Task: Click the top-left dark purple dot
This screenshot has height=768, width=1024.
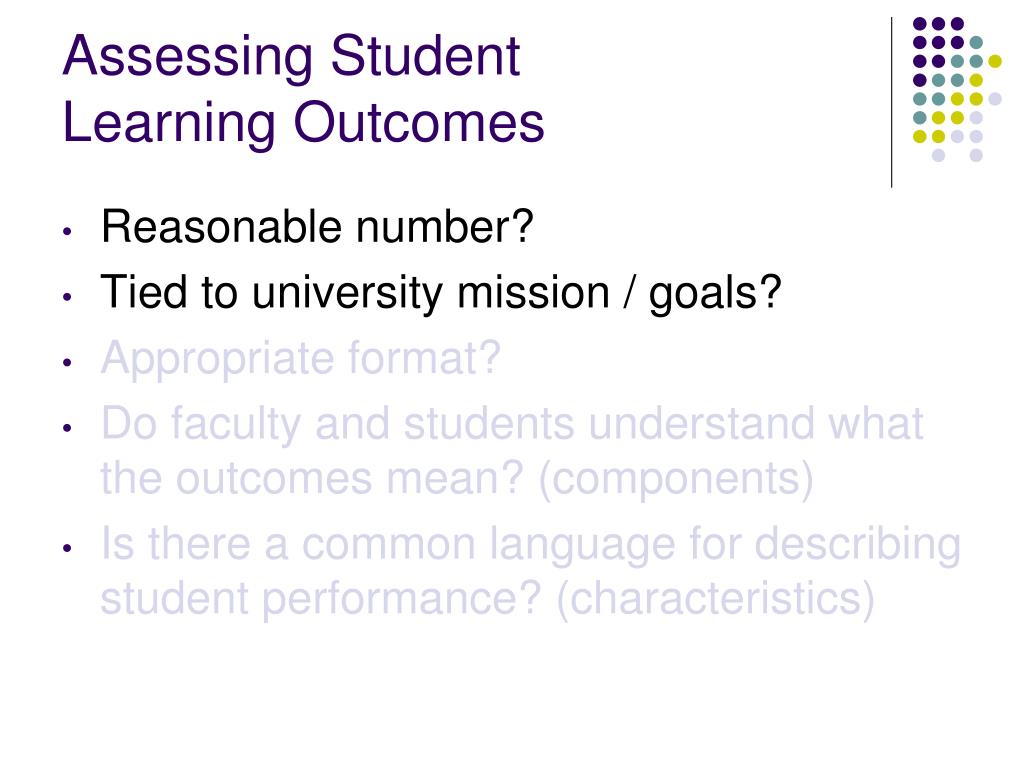Action: coord(920,24)
